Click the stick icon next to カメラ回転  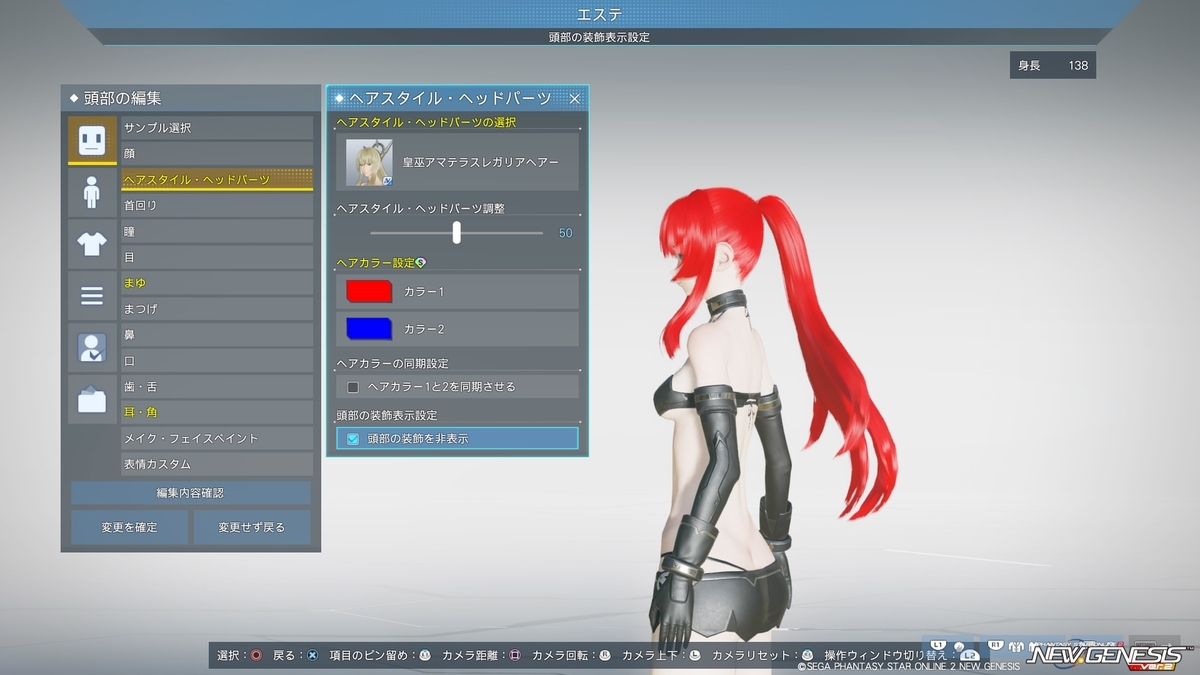[x=605, y=655]
